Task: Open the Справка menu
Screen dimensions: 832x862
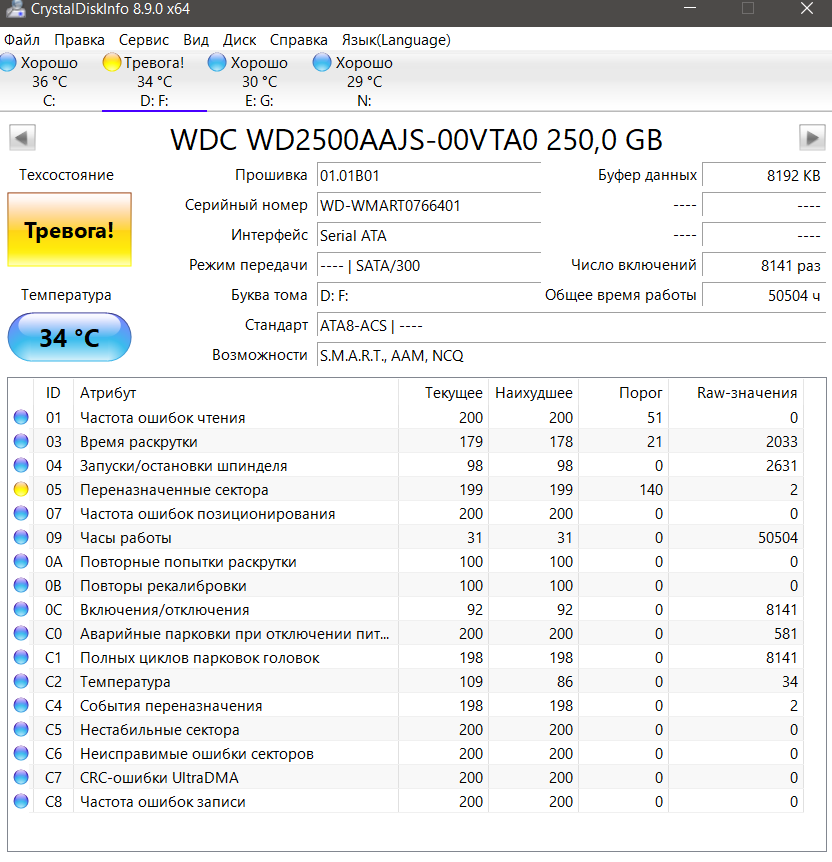Action: (x=299, y=40)
